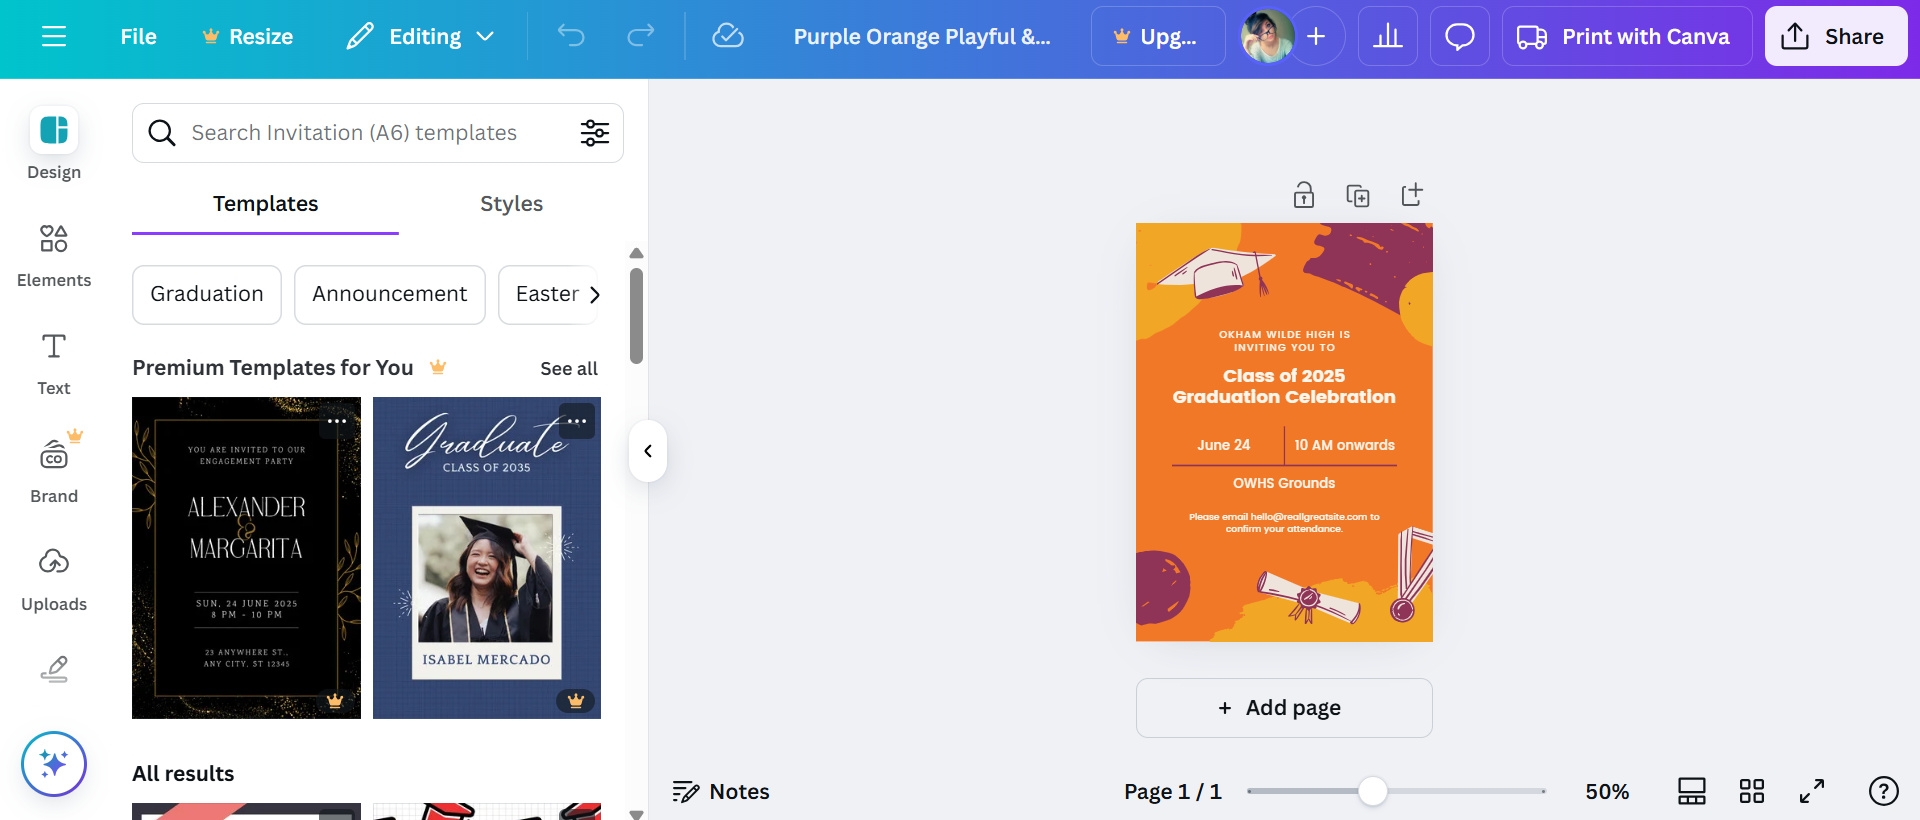Open the Uploads panel
The width and height of the screenshot is (1920, 820).
[54, 579]
